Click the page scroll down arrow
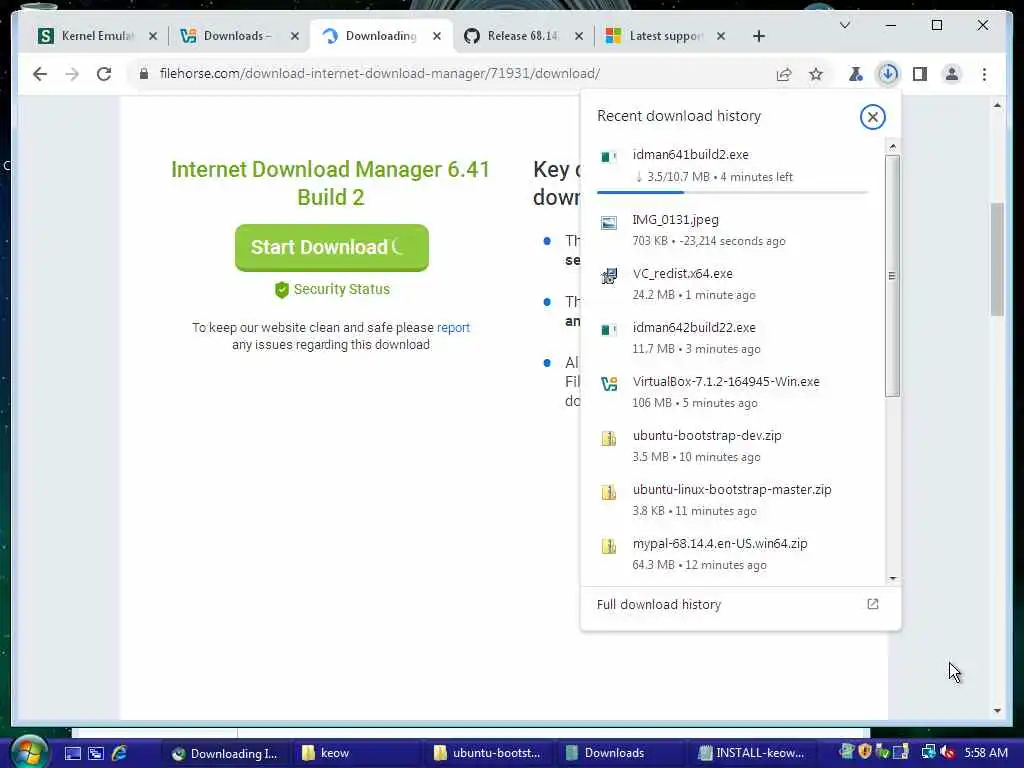The image size is (1024, 768). click(x=997, y=711)
